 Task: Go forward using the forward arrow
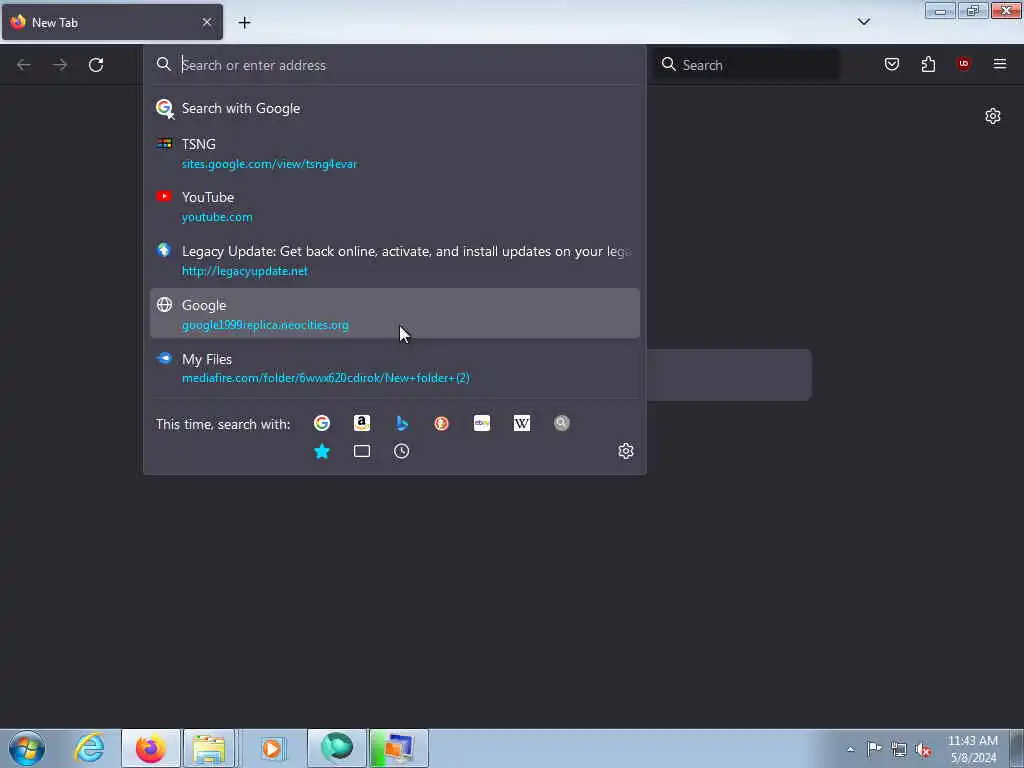point(60,65)
